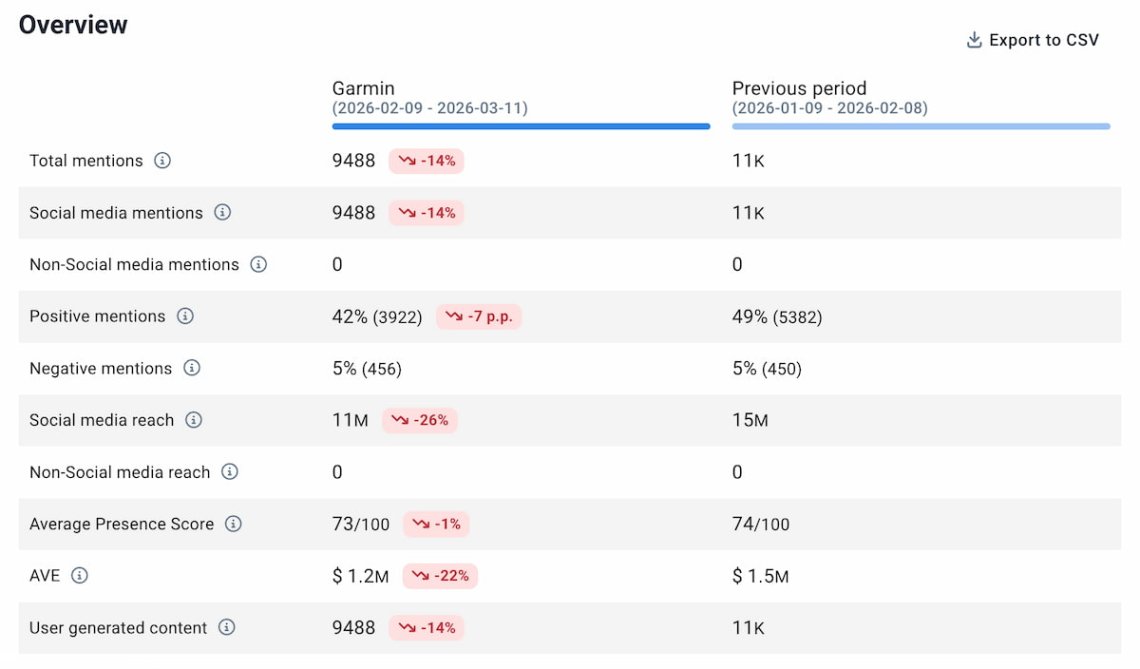This screenshot has width=1140, height=669.
Task: Show Non-Social media reach info tooltip
Action: pyautogui.click(x=229, y=472)
